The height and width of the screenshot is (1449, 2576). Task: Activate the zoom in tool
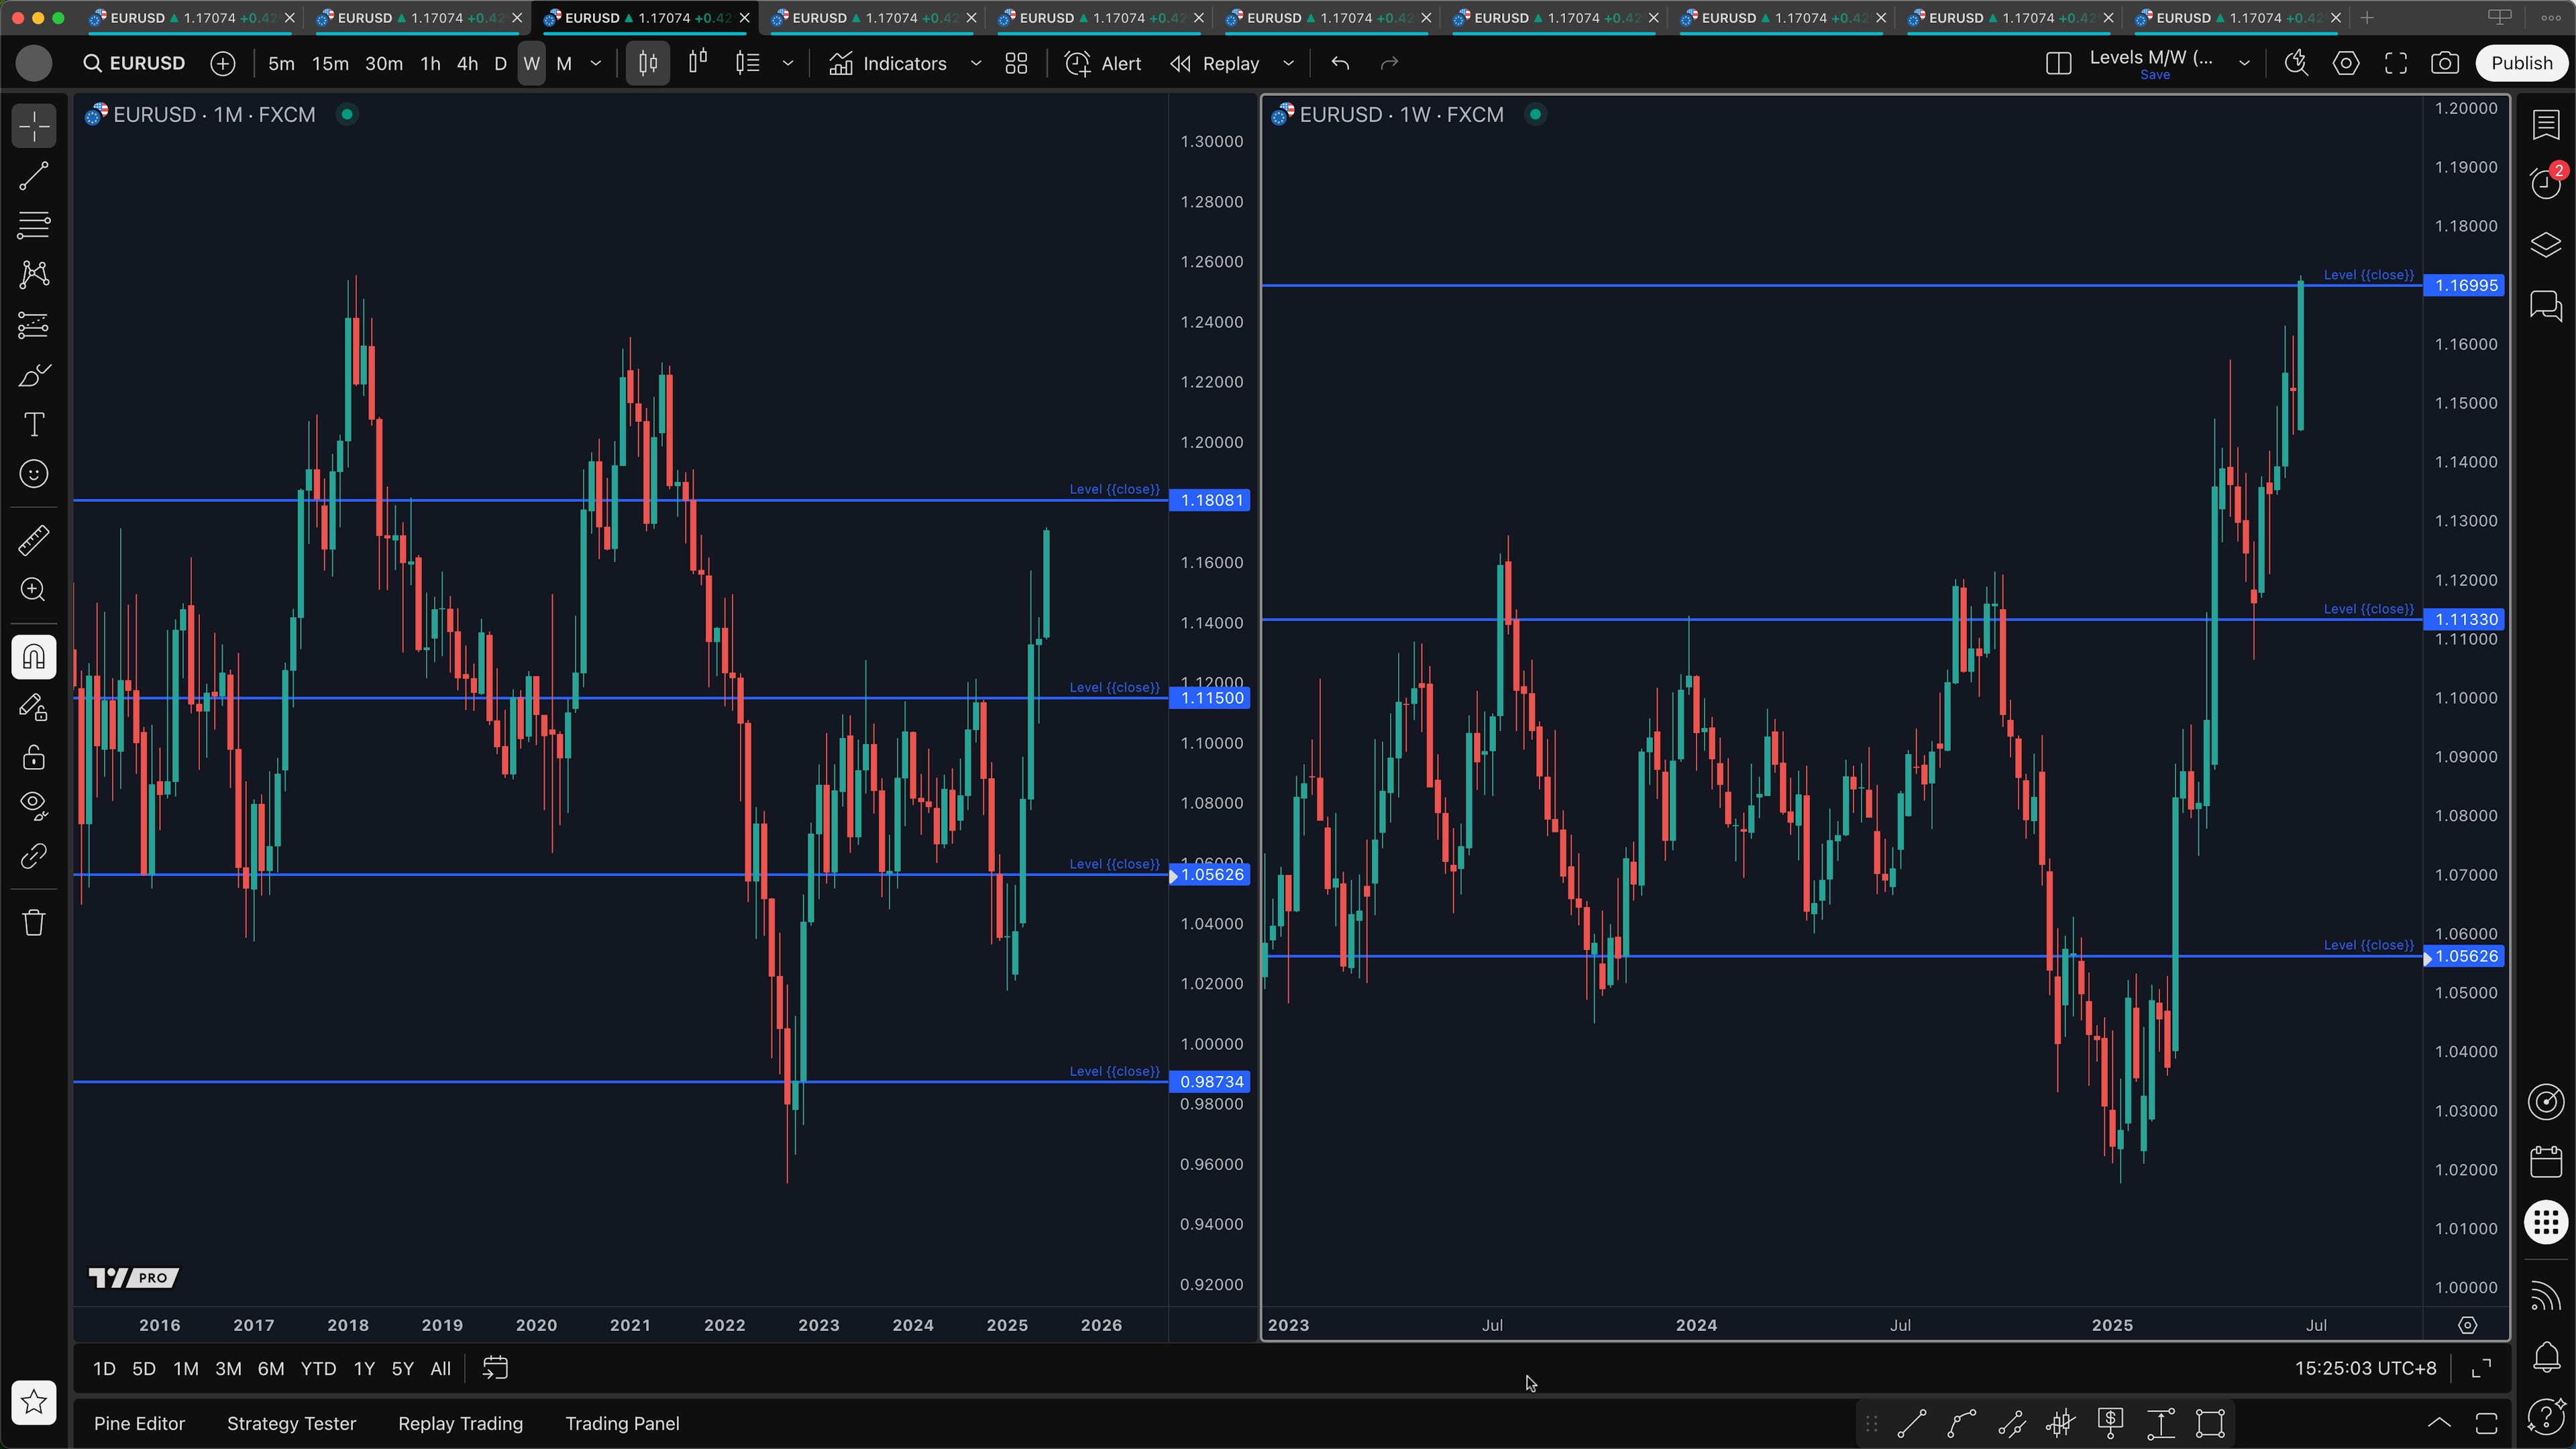[x=34, y=590]
